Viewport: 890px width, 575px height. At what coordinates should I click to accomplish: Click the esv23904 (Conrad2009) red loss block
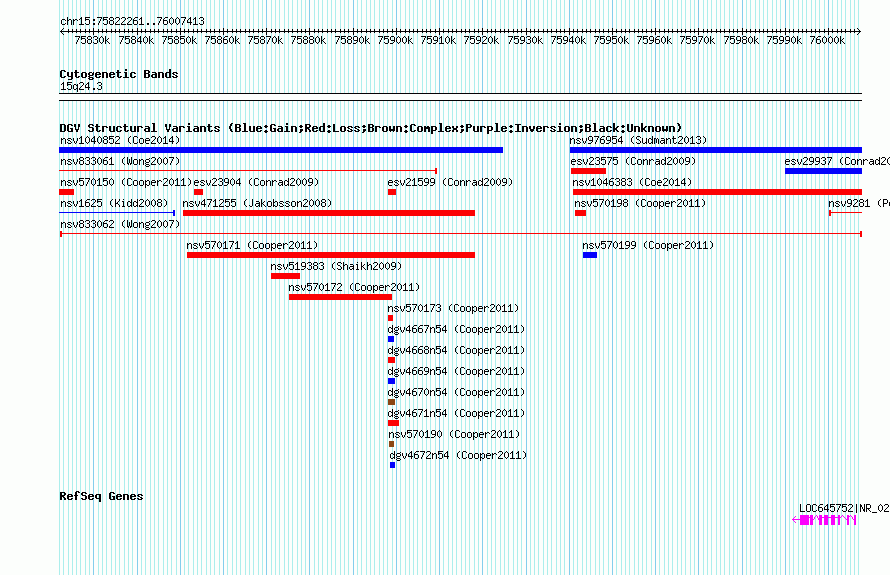pyautogui.click(x=198, y=192)
